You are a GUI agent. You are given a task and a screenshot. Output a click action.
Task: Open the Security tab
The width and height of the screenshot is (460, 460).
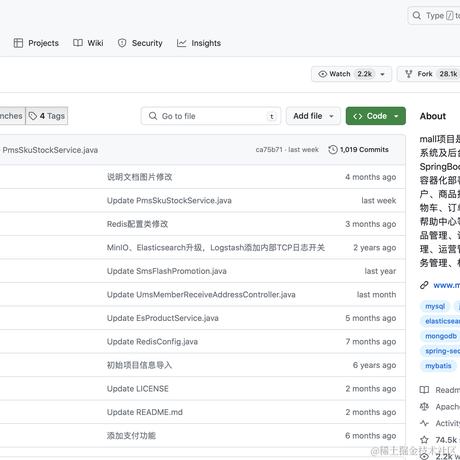tap(140, 43)
